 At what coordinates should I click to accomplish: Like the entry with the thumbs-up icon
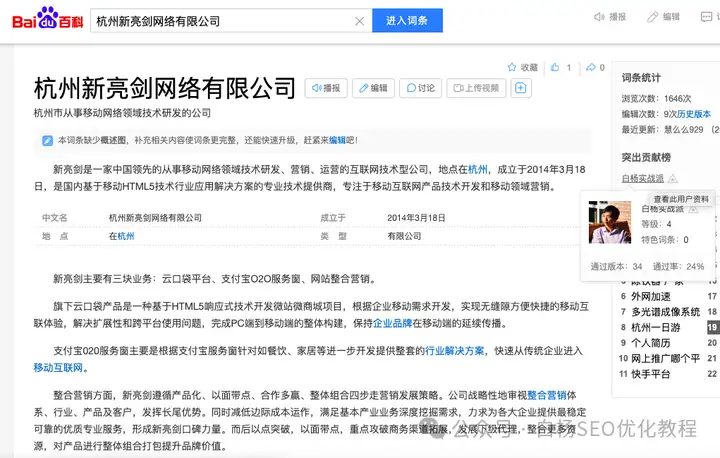[x=555, y=67]
